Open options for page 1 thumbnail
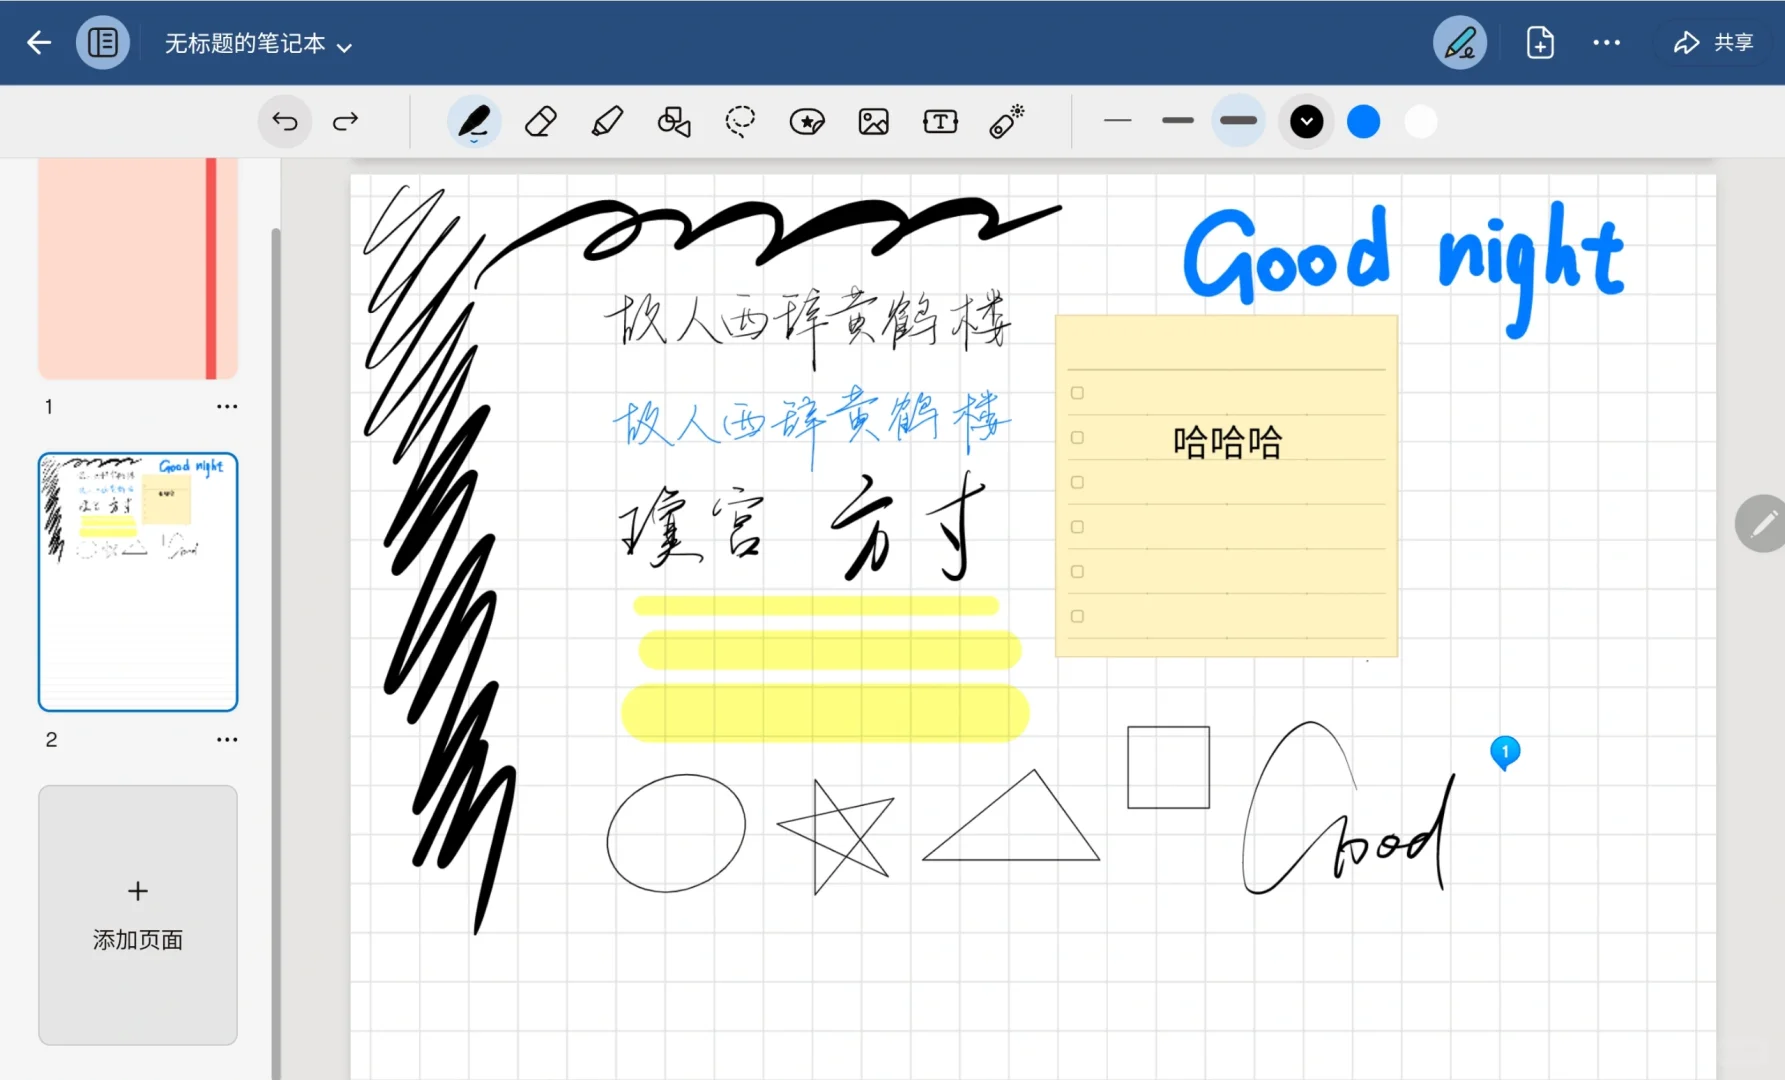The image size is (1785, 1080). point(227,406)
